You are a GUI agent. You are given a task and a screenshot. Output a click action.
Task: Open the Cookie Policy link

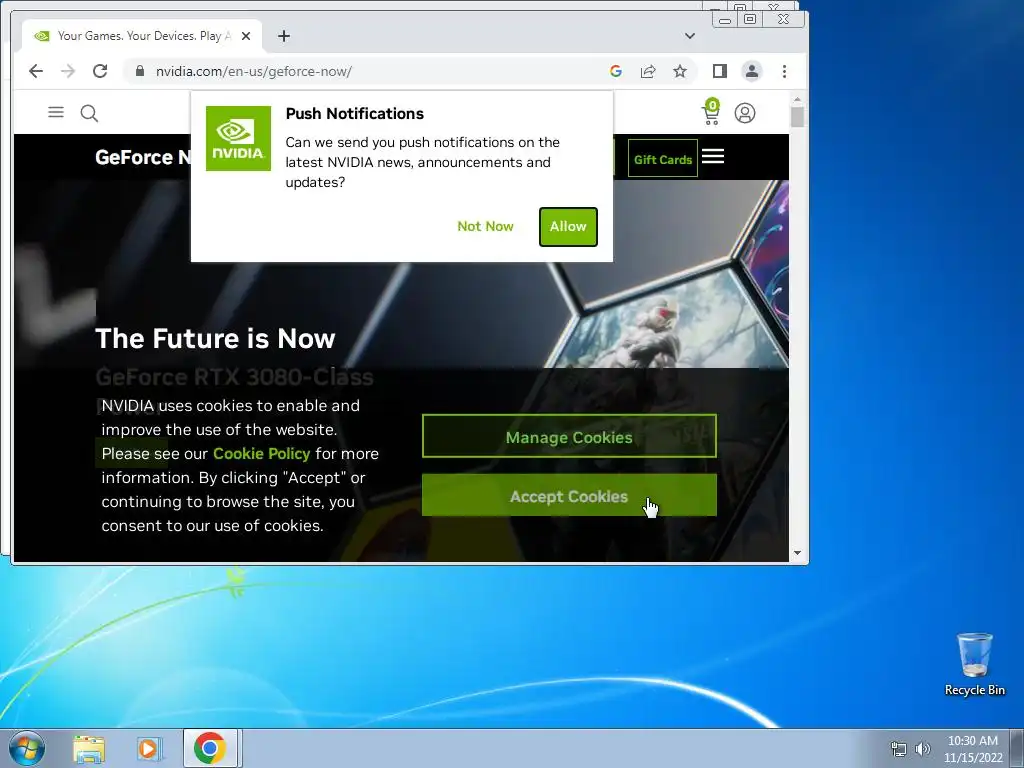pos(261,454)
